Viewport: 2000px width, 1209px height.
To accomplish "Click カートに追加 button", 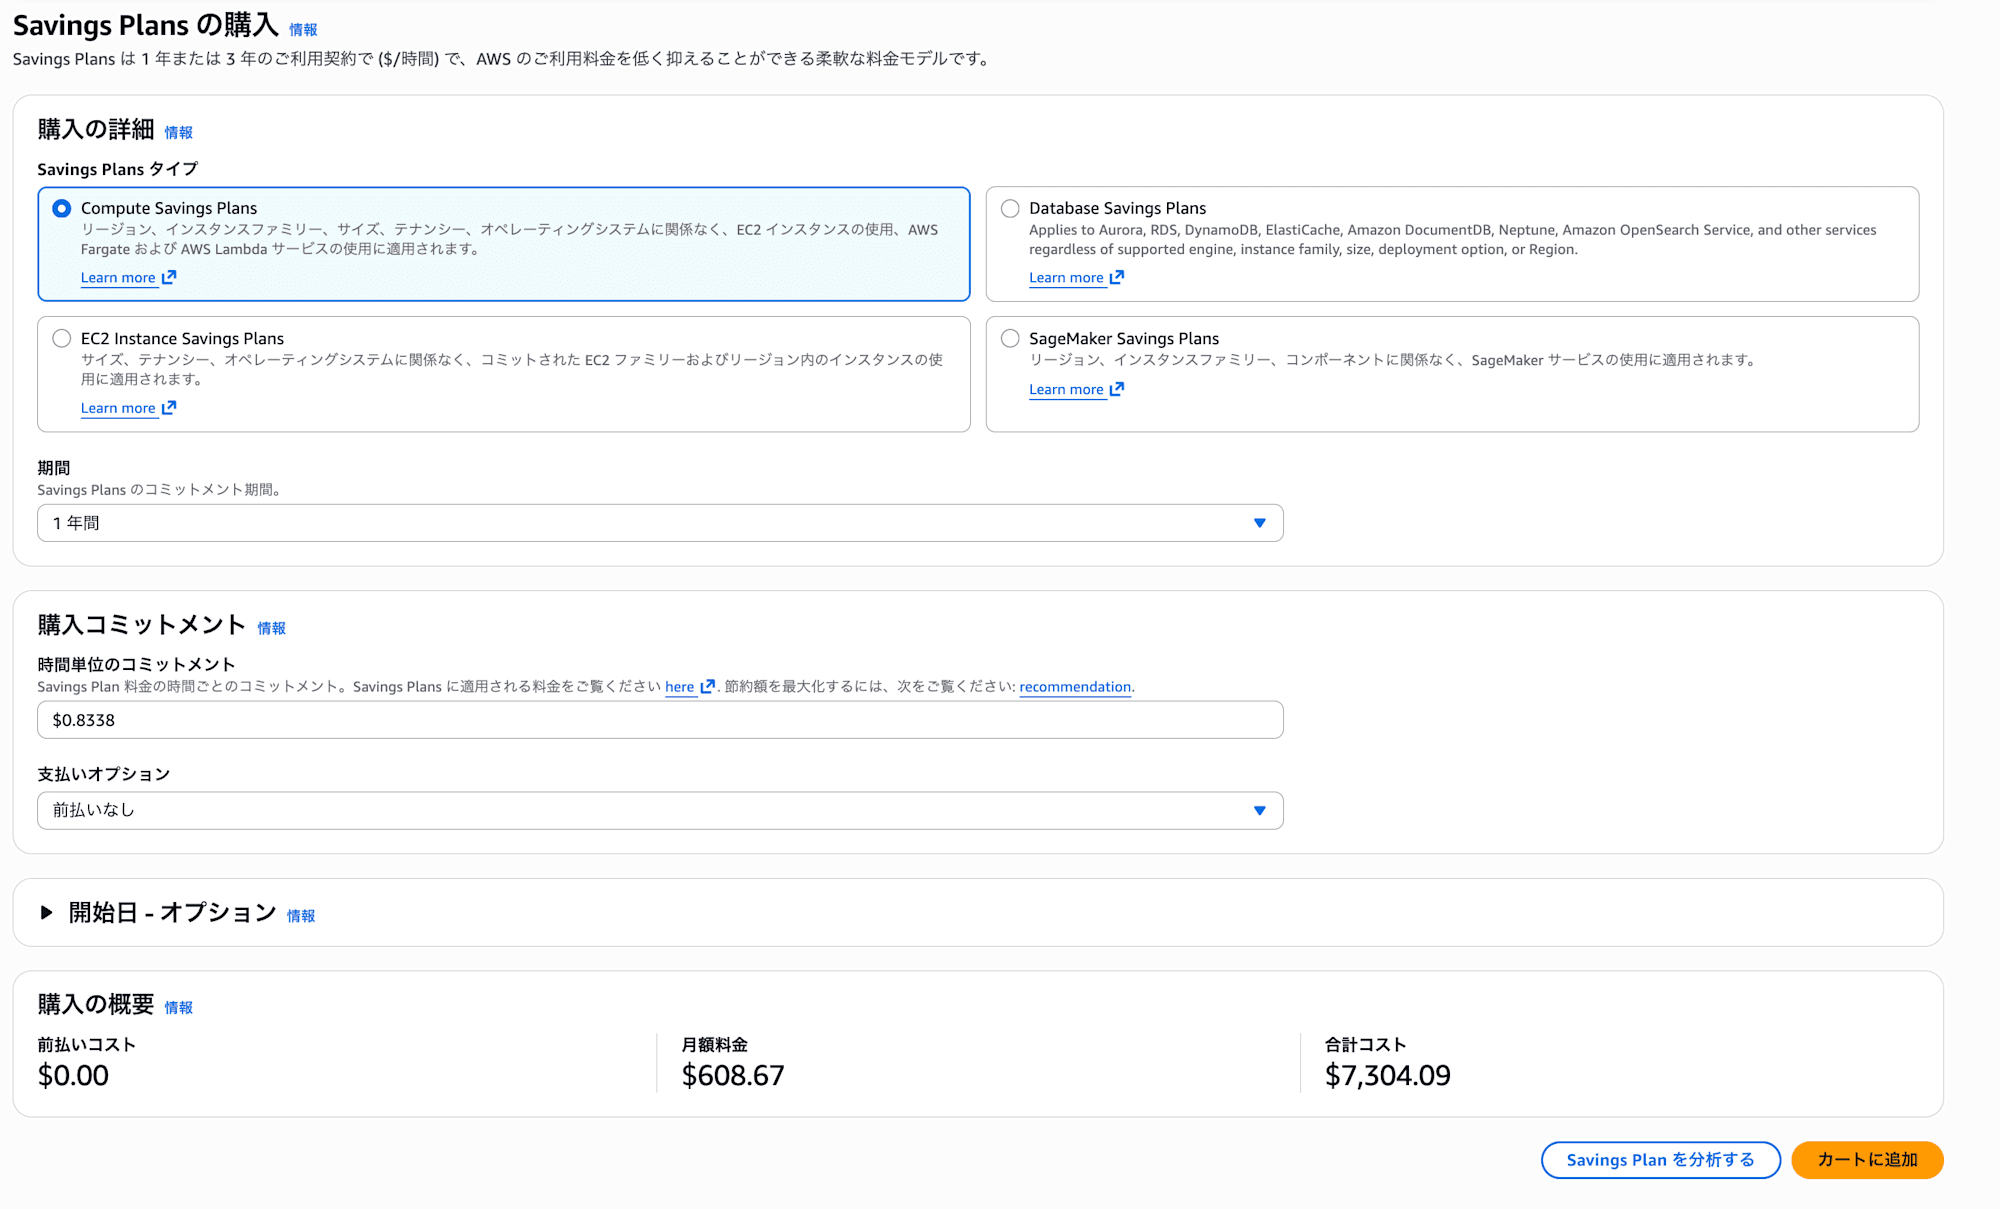I will [1866, 1160].
